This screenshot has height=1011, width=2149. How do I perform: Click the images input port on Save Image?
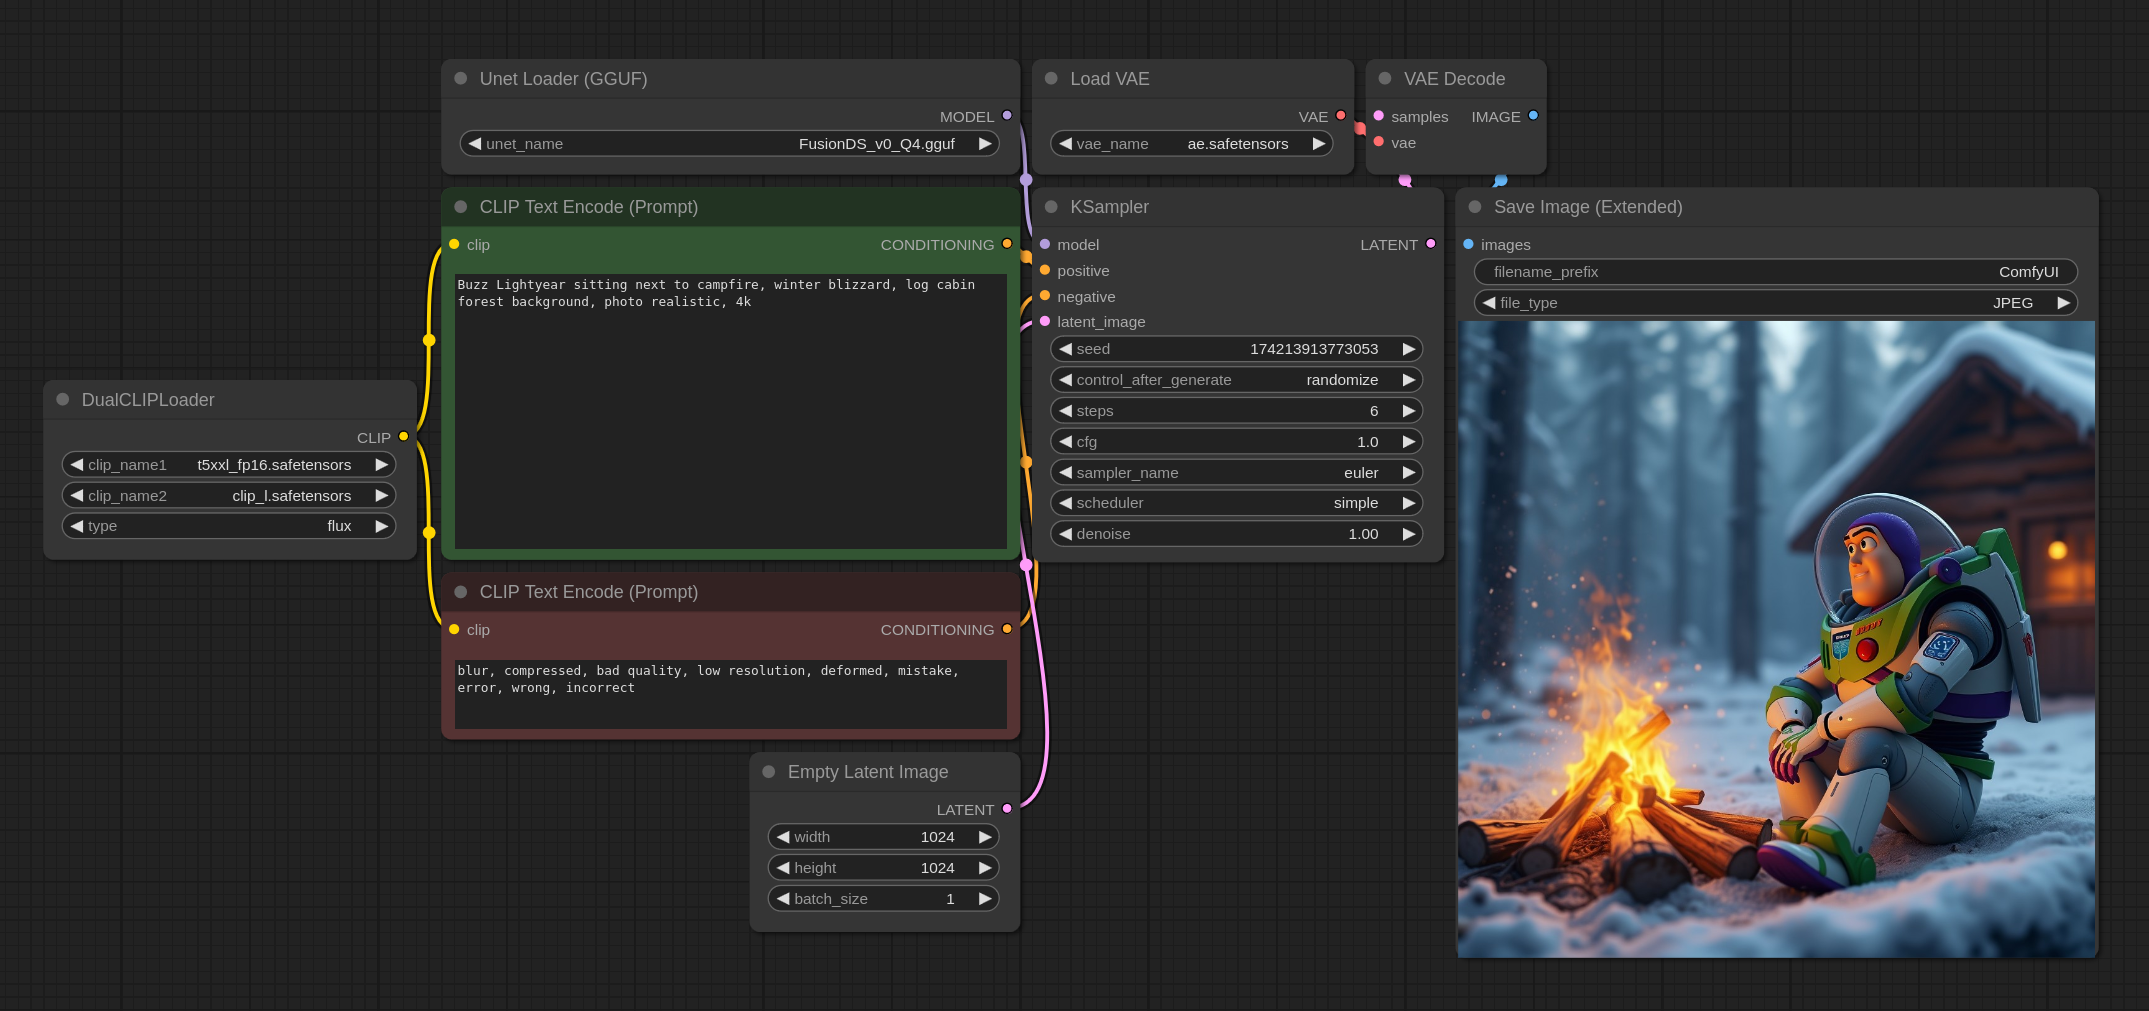point(1469,244)
